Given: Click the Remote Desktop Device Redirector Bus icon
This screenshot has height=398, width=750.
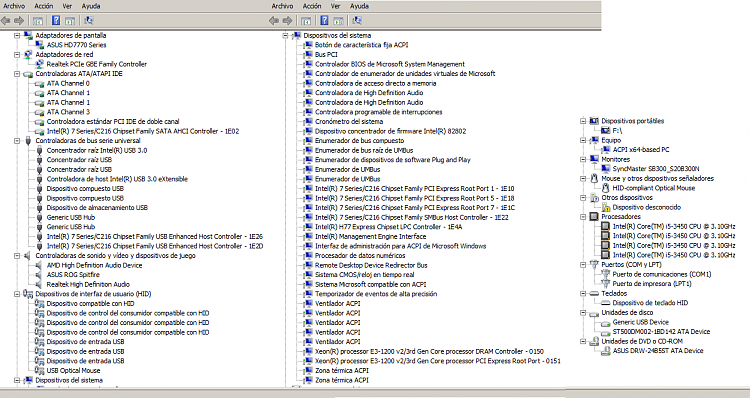Looking at the screenshot, I should pyautogui.click(x=308, y=265).
